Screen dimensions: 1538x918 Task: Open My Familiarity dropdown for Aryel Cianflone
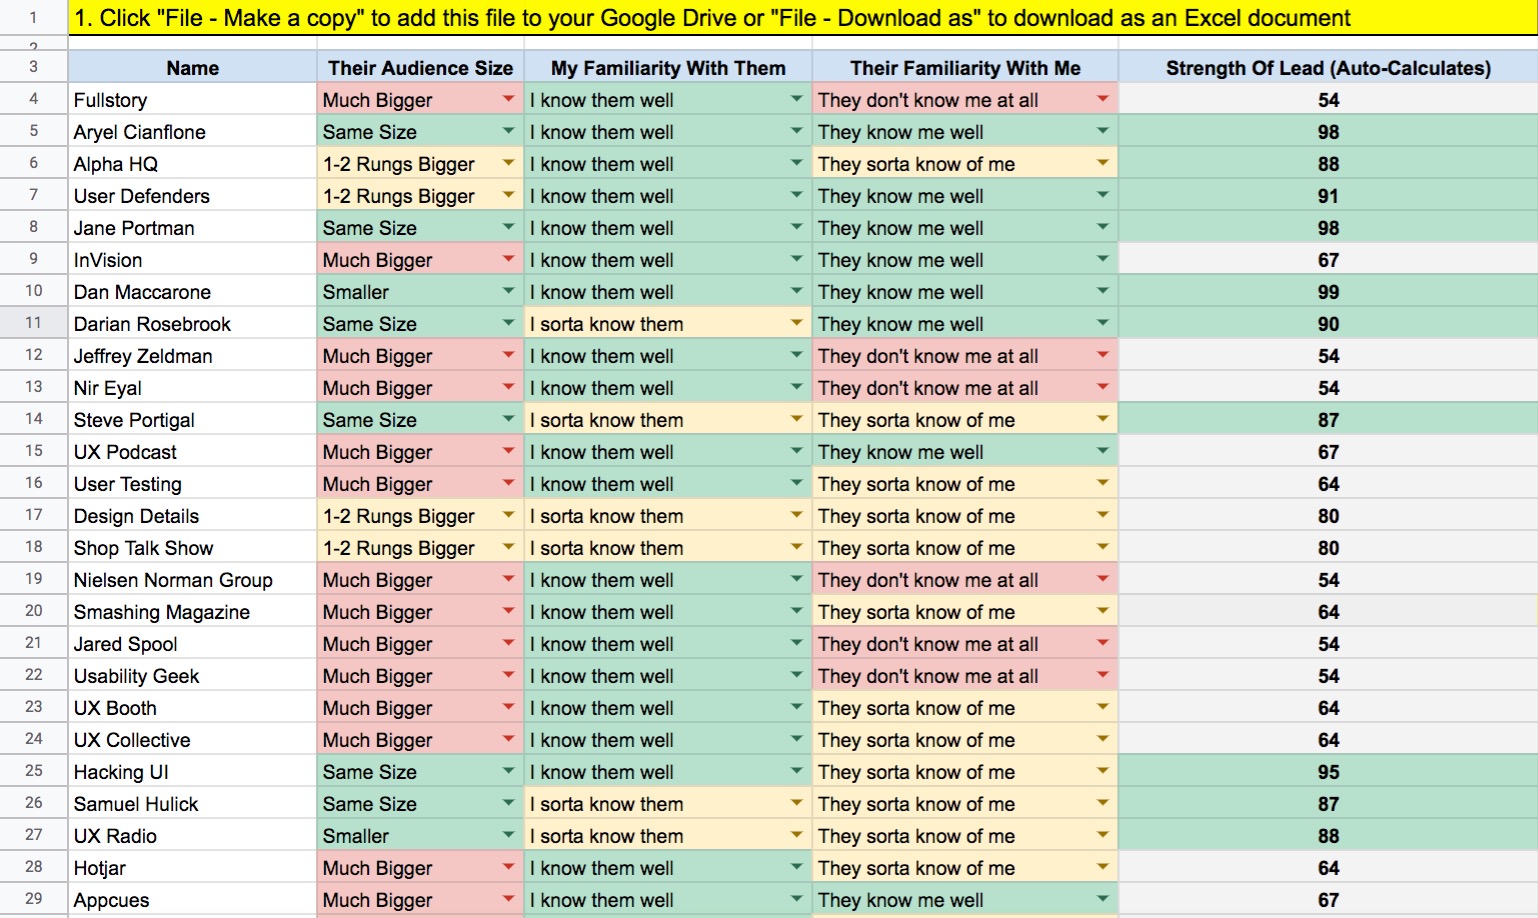(796, 131)
